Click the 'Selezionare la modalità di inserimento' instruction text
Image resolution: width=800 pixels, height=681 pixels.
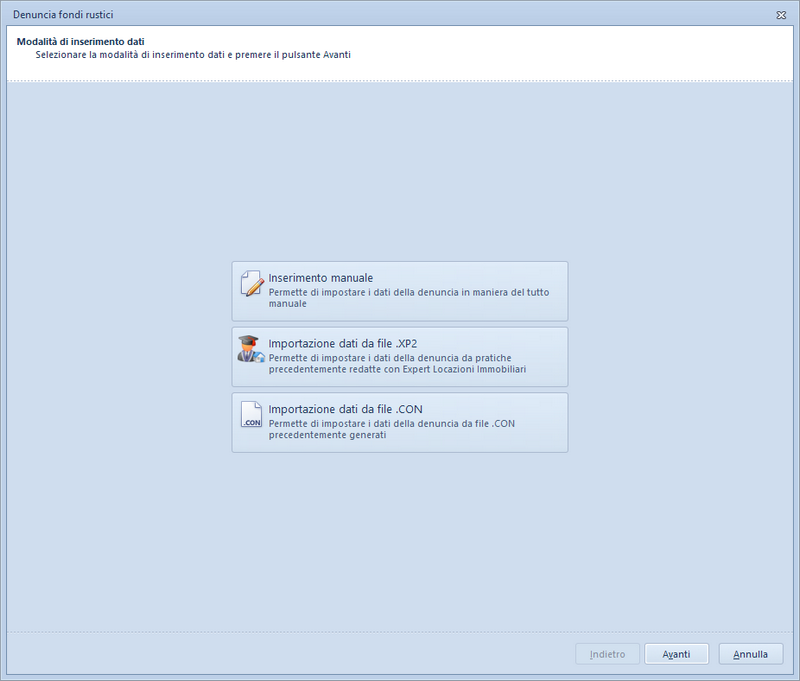tap(193, 55)
